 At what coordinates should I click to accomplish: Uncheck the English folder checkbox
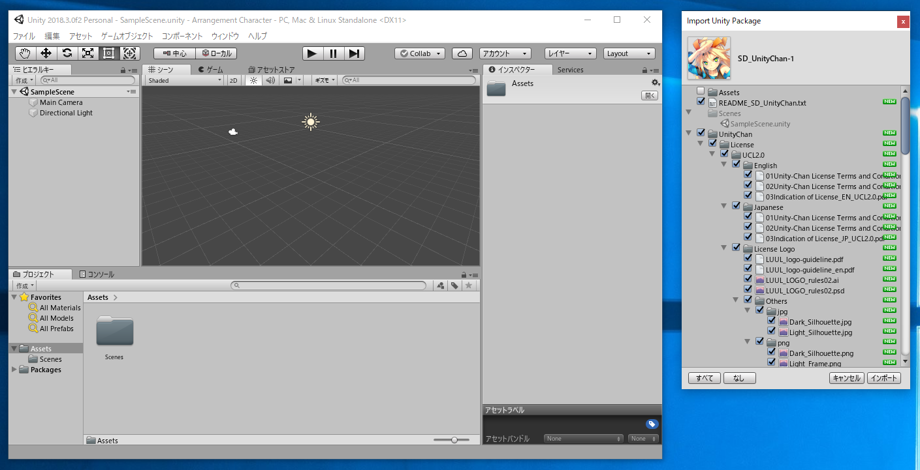736,165
